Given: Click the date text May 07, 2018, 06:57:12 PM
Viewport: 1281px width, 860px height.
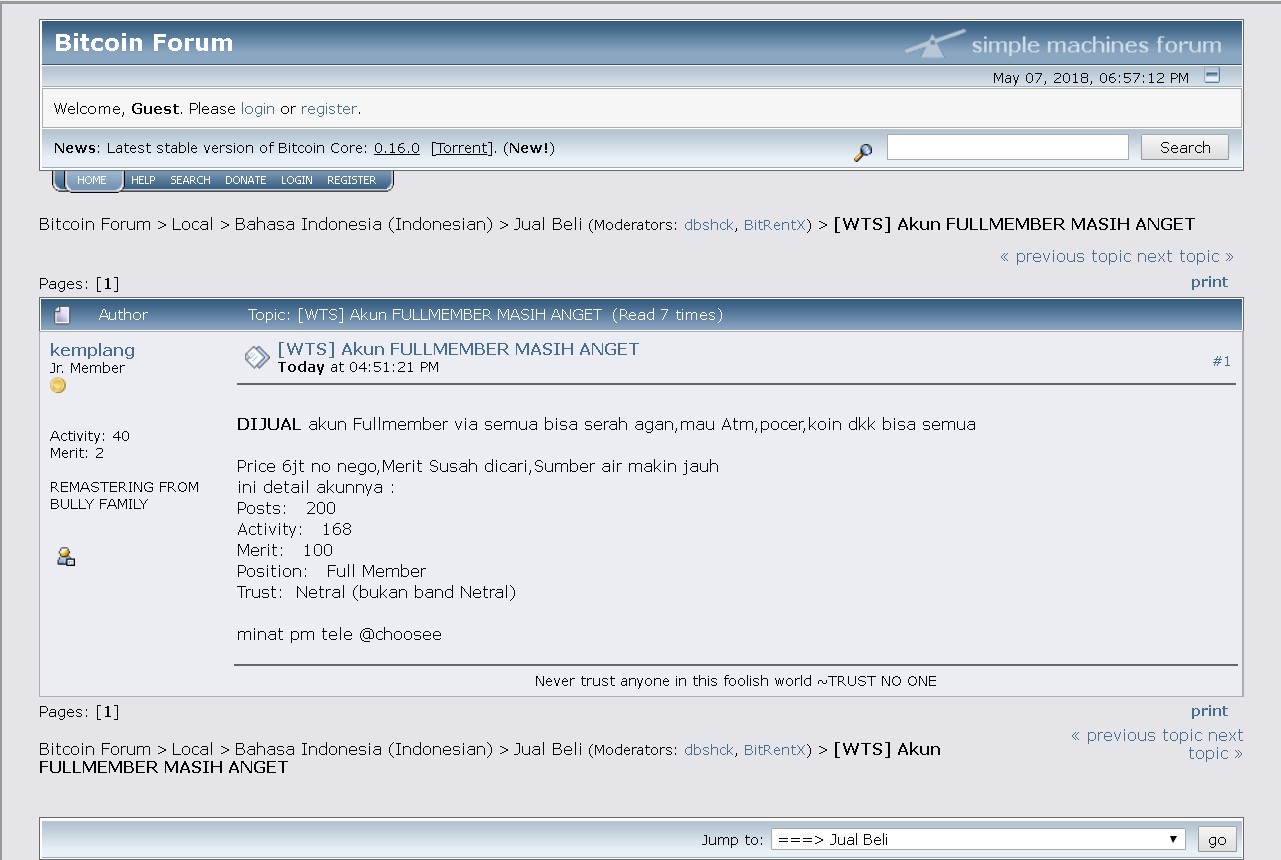Looking at the screenshot, I should pos(1091,77).
